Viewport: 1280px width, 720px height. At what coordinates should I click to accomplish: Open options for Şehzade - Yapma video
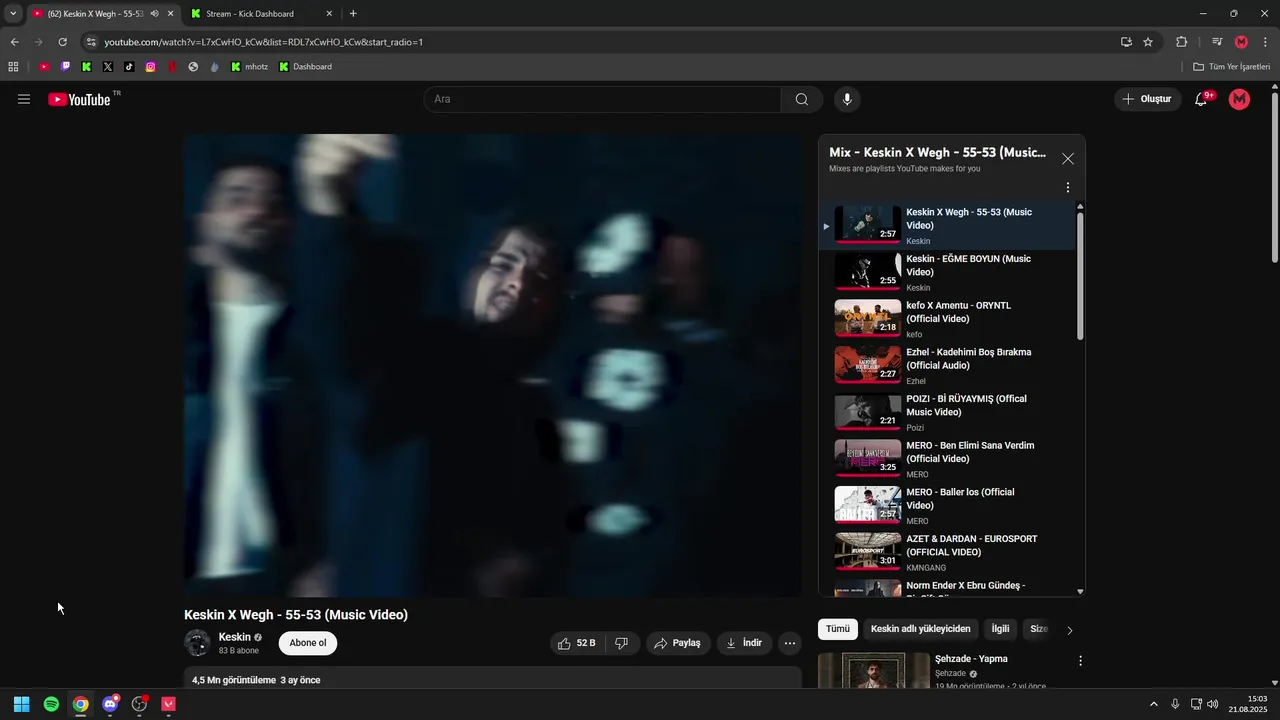(x=1080, y=661)
